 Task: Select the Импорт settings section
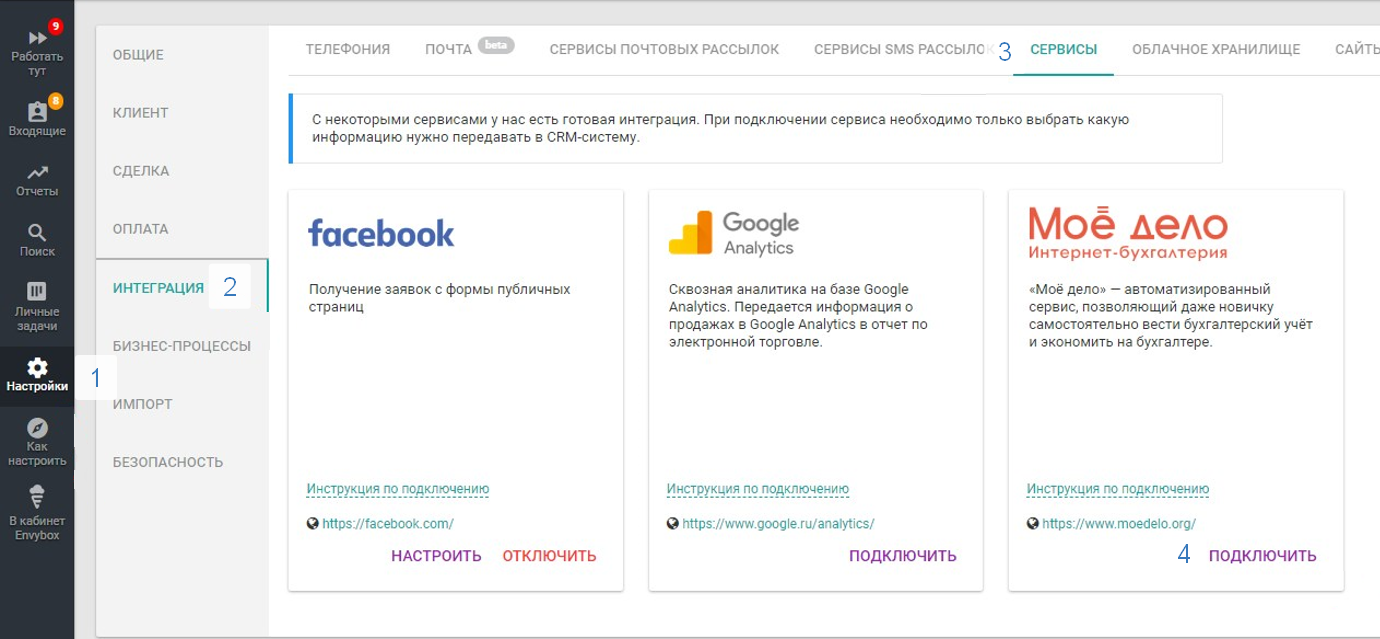[143, 404]
